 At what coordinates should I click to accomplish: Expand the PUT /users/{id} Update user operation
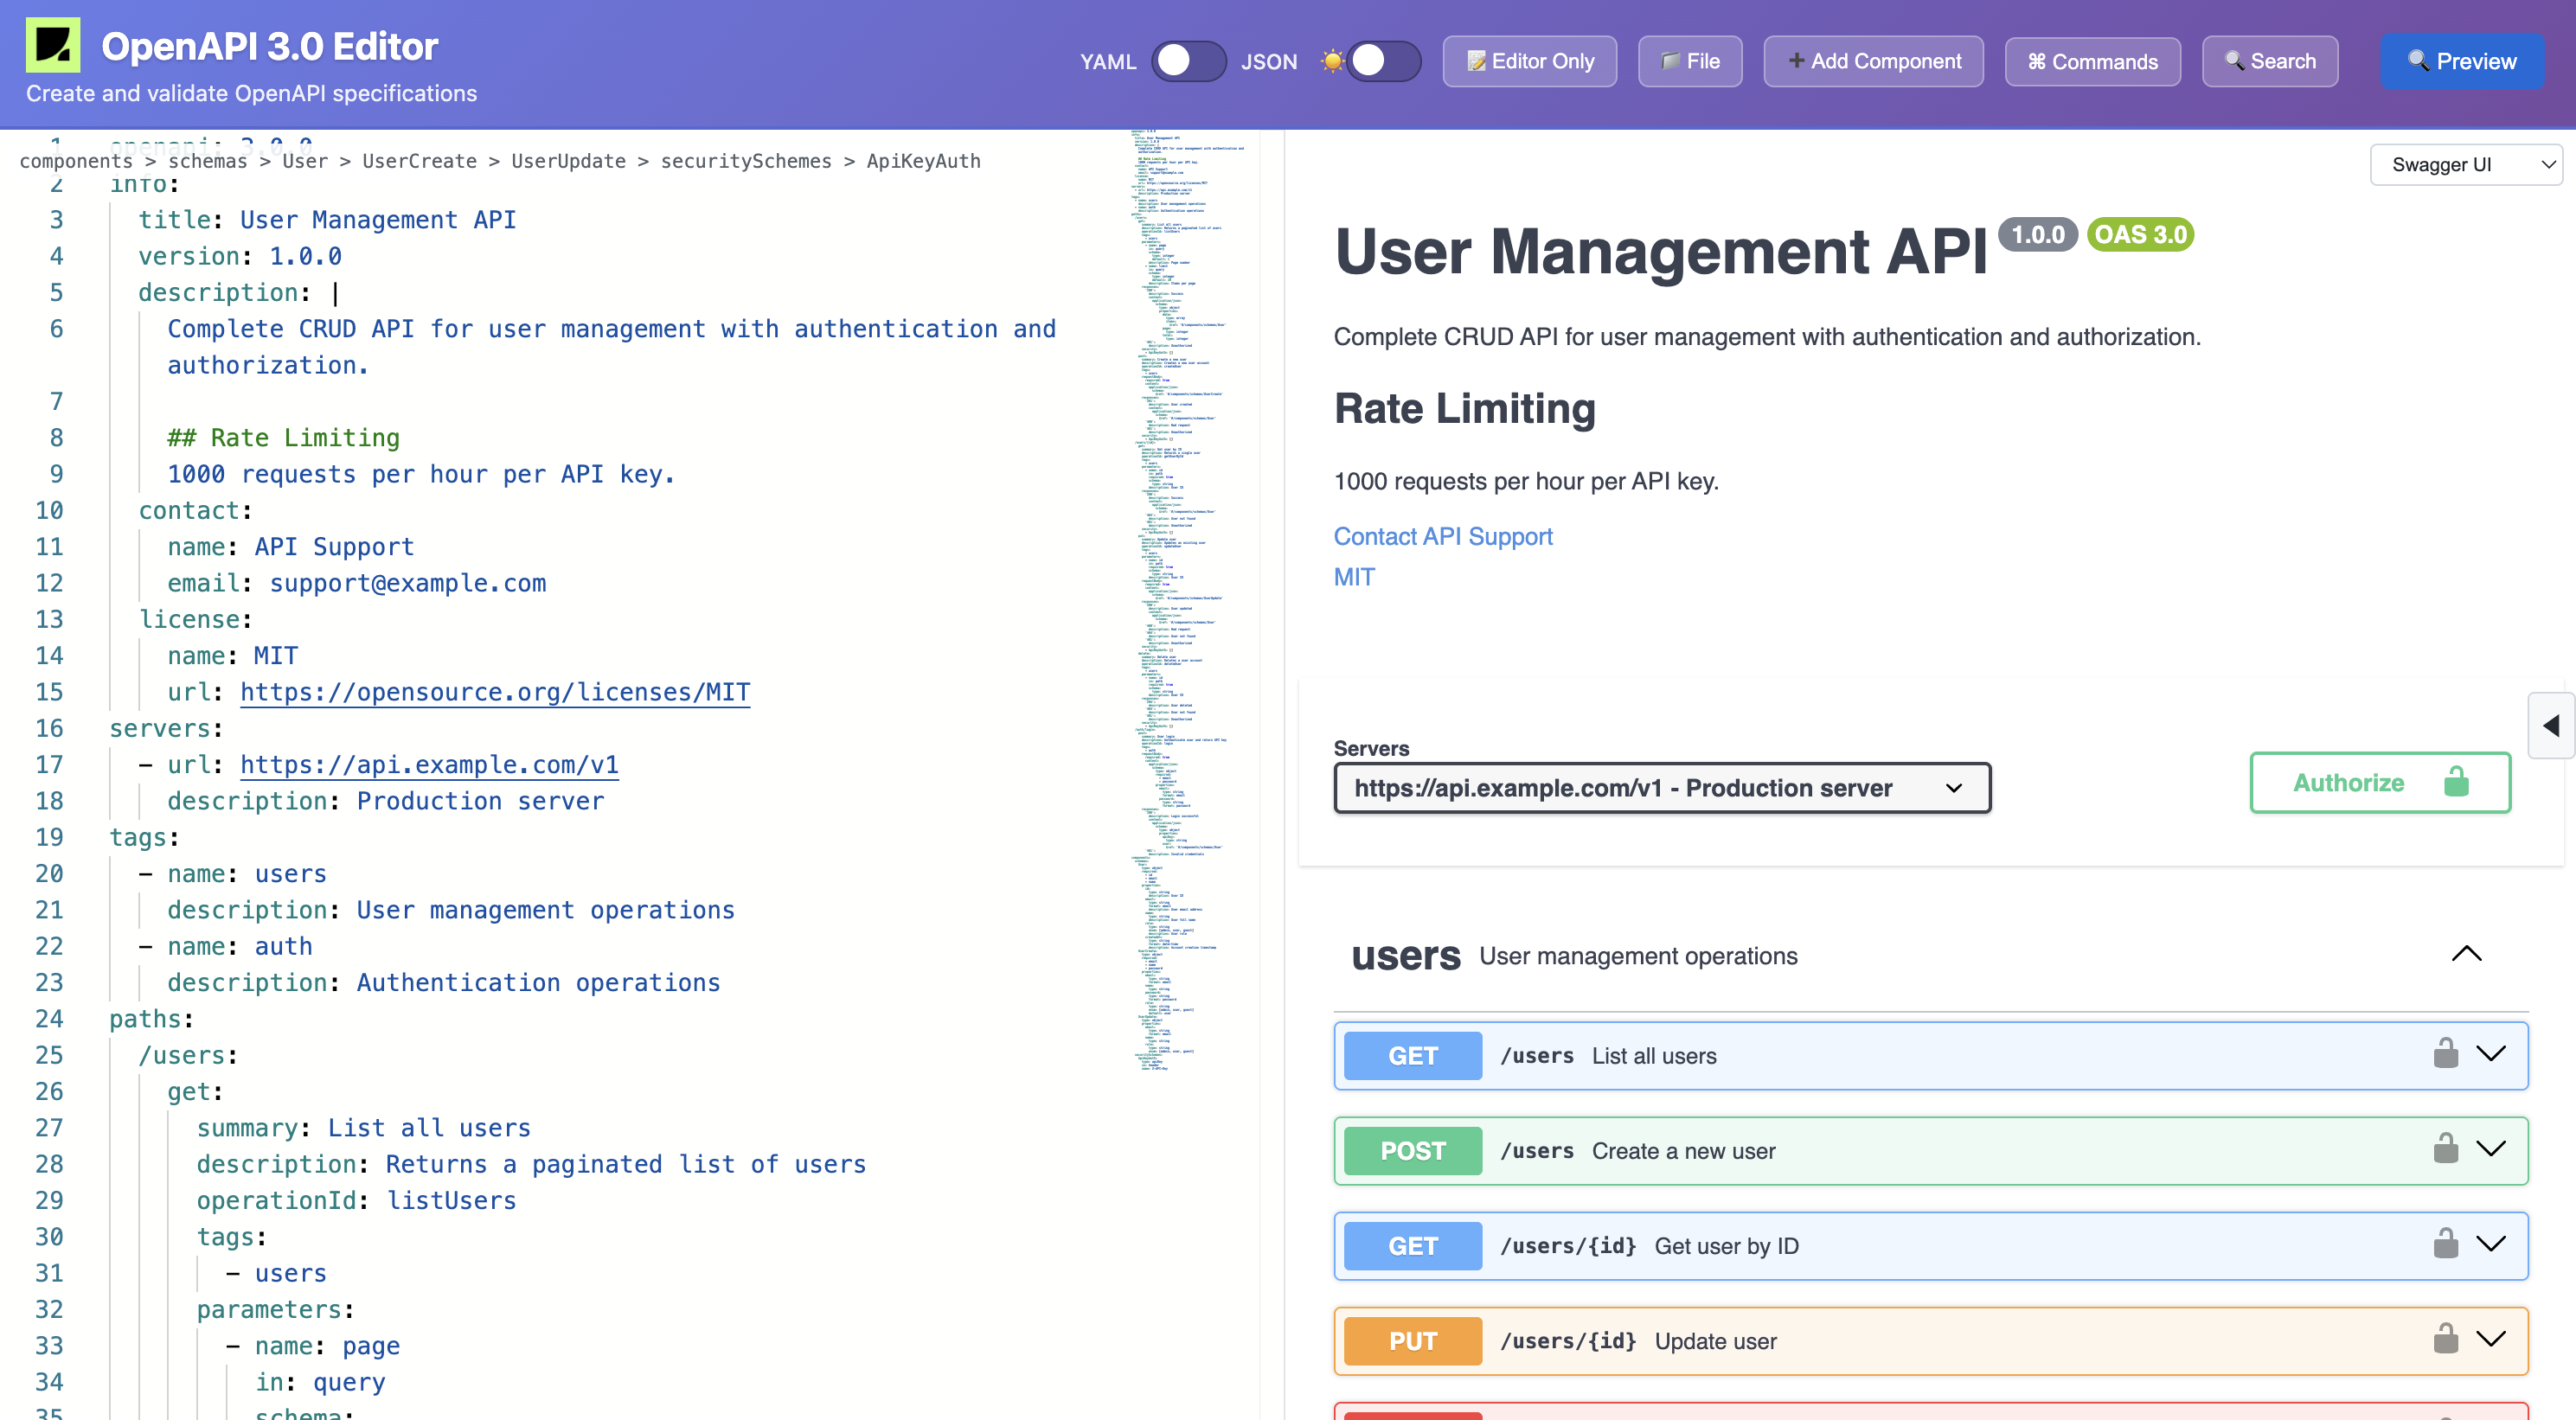click(2491, 1338)
